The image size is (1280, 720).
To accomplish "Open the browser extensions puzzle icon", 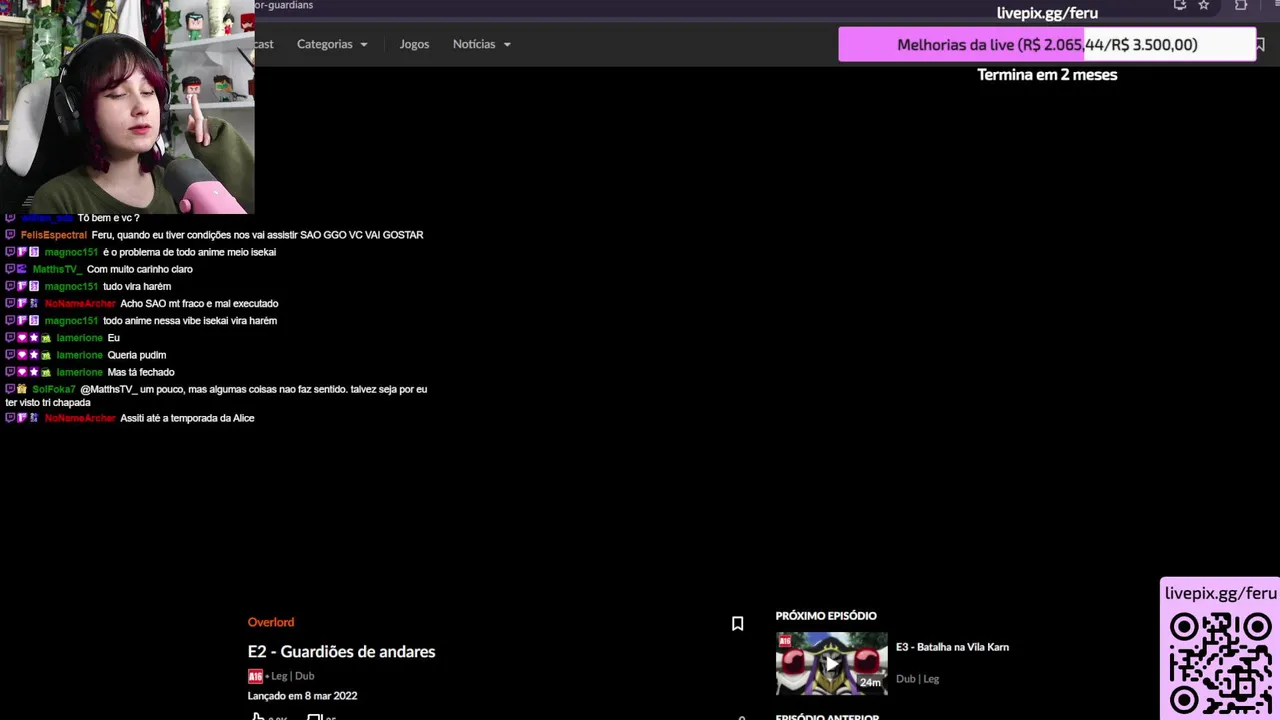I will 1241,5.
